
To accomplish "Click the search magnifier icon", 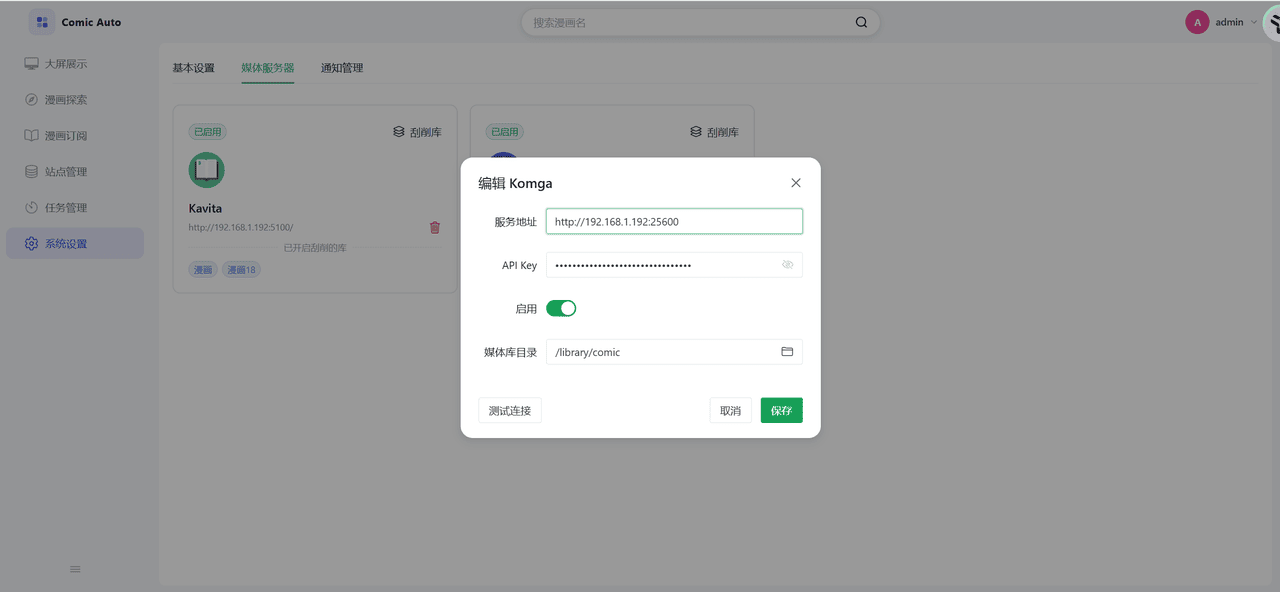I will tap(861, 22).
